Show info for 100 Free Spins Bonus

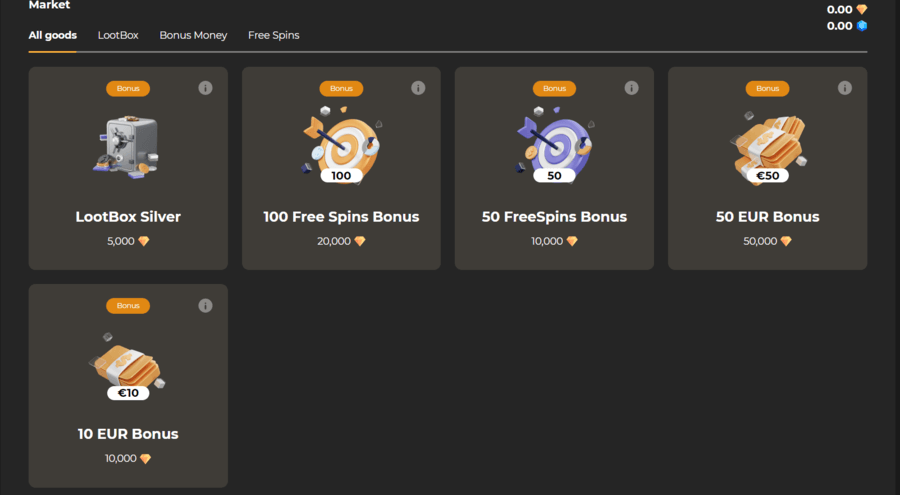[418, 88]
